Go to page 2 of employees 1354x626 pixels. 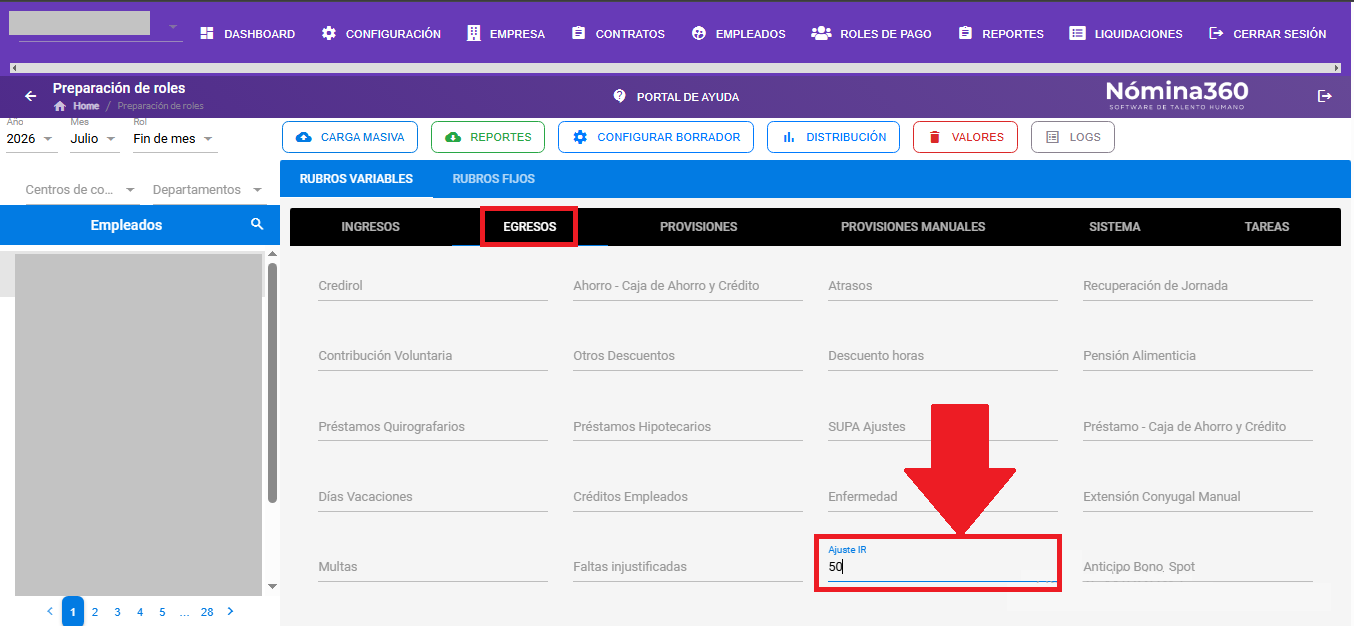[x=95, y=612]
